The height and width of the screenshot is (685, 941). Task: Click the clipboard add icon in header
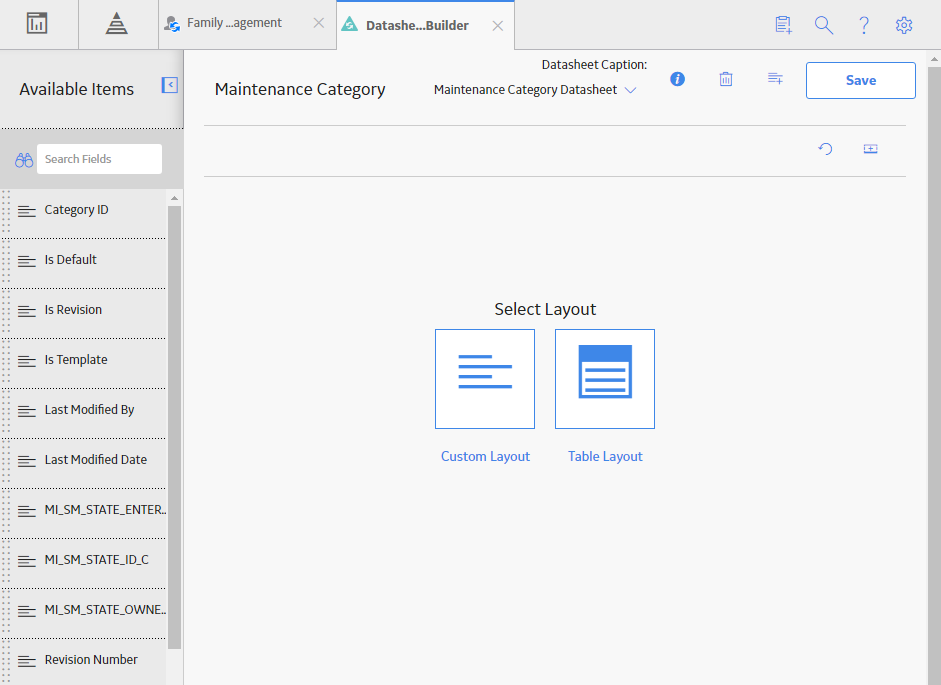[784, 25]
